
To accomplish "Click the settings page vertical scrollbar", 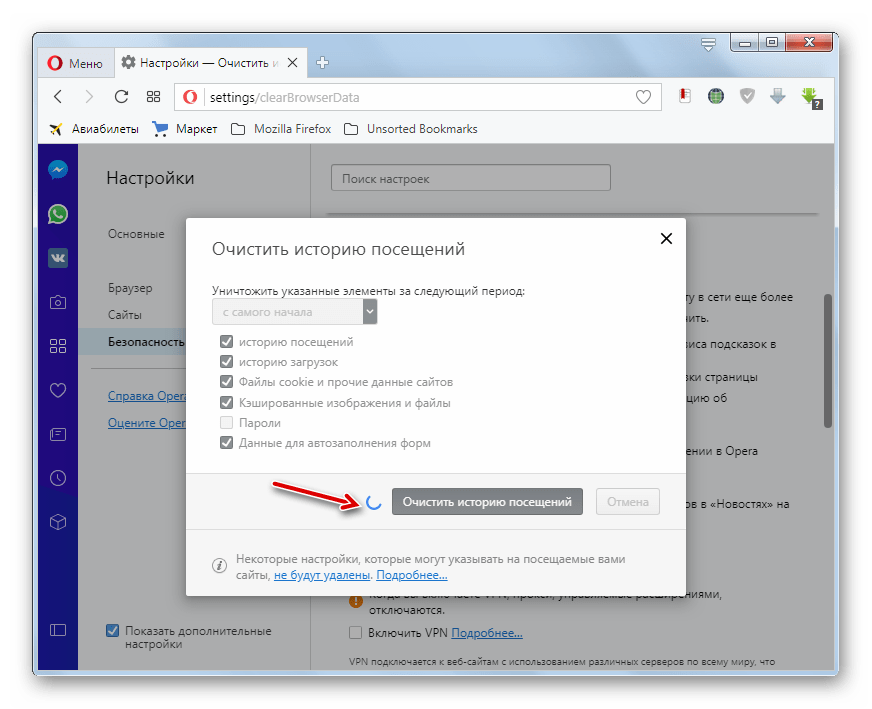I will click(x=828, y=361).
